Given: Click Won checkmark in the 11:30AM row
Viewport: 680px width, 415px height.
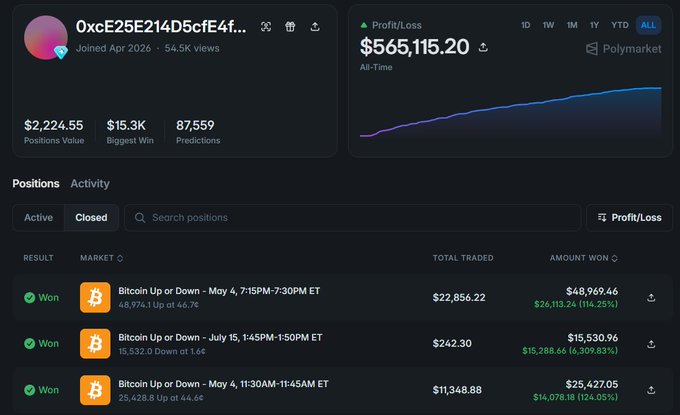Looking at the screenshot, I should tap(29, 390).
